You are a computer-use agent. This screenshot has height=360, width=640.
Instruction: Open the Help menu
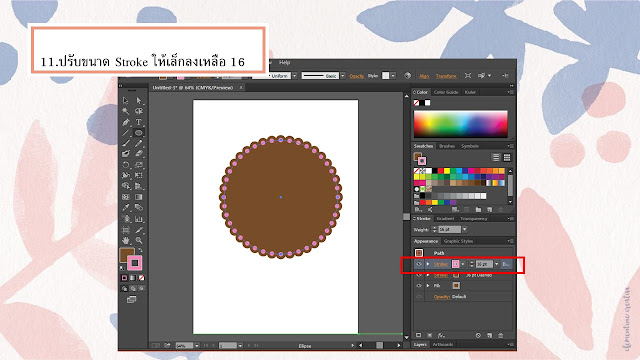point(284,62)
